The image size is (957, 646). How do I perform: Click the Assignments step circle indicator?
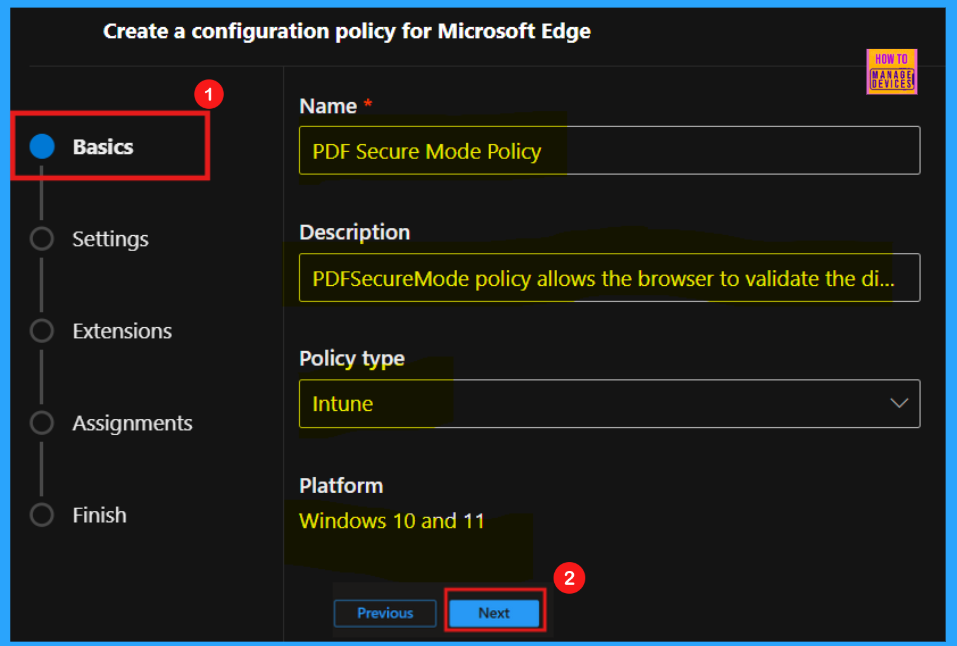click(x=42, y=423)
